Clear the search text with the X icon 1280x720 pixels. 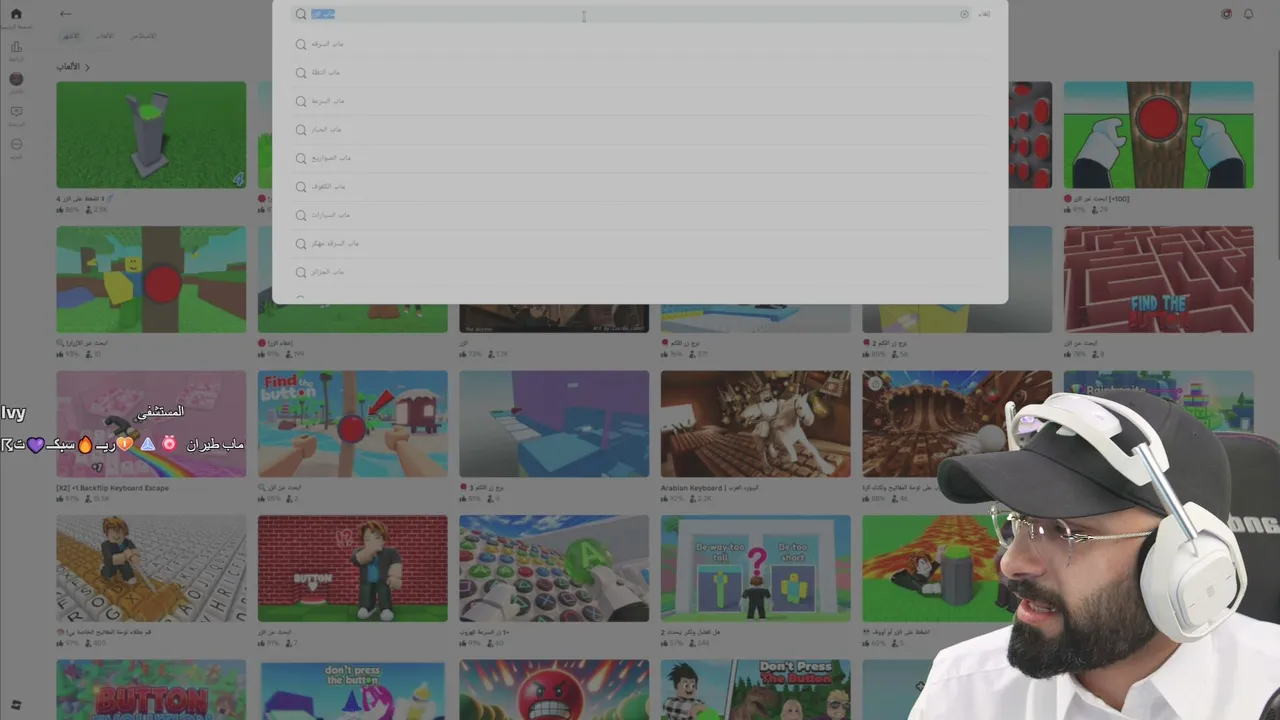click(x=964, y=14)
